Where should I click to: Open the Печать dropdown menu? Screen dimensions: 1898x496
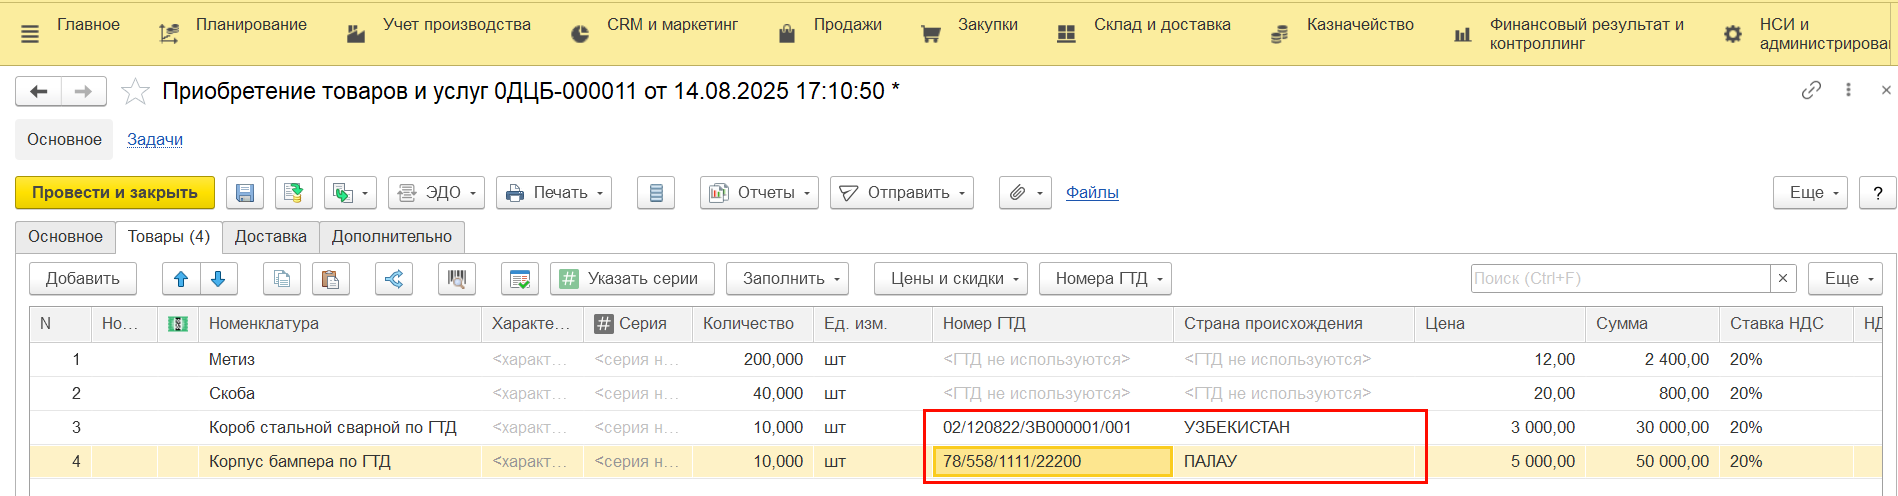click(554, 193)
